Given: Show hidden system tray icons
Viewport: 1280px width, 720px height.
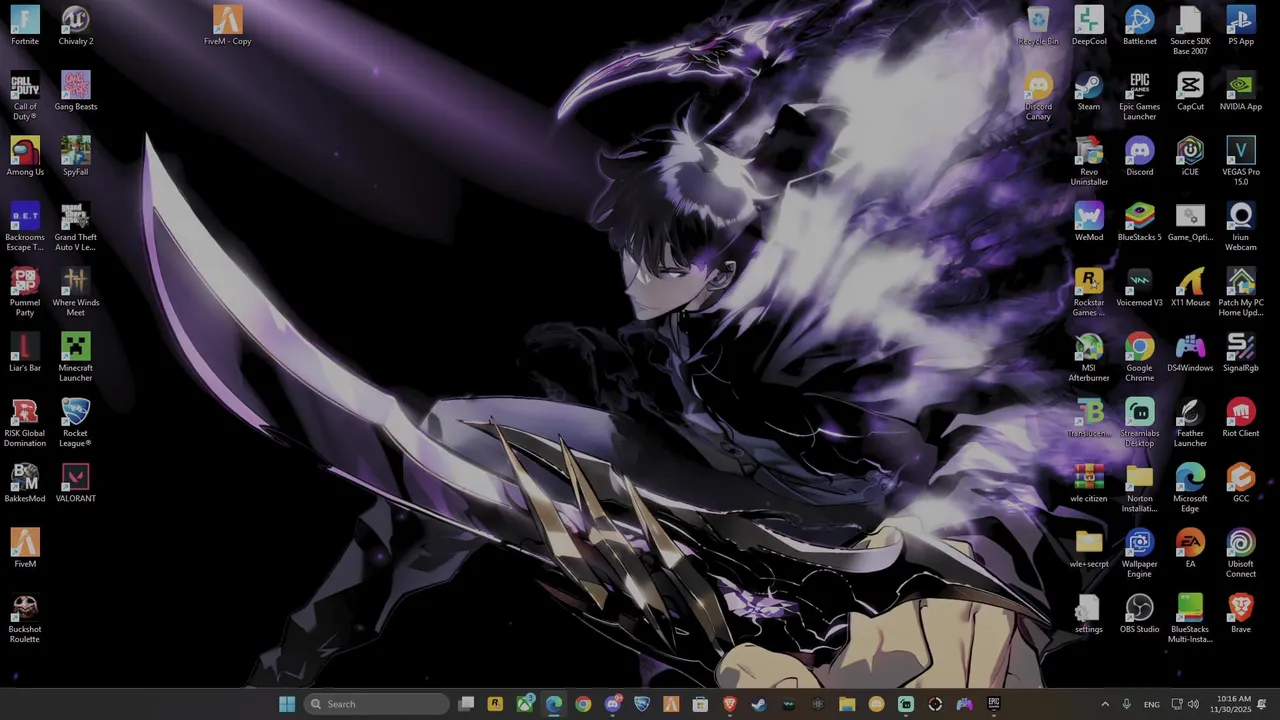Looking at the screenshot, I should 1105,704.
